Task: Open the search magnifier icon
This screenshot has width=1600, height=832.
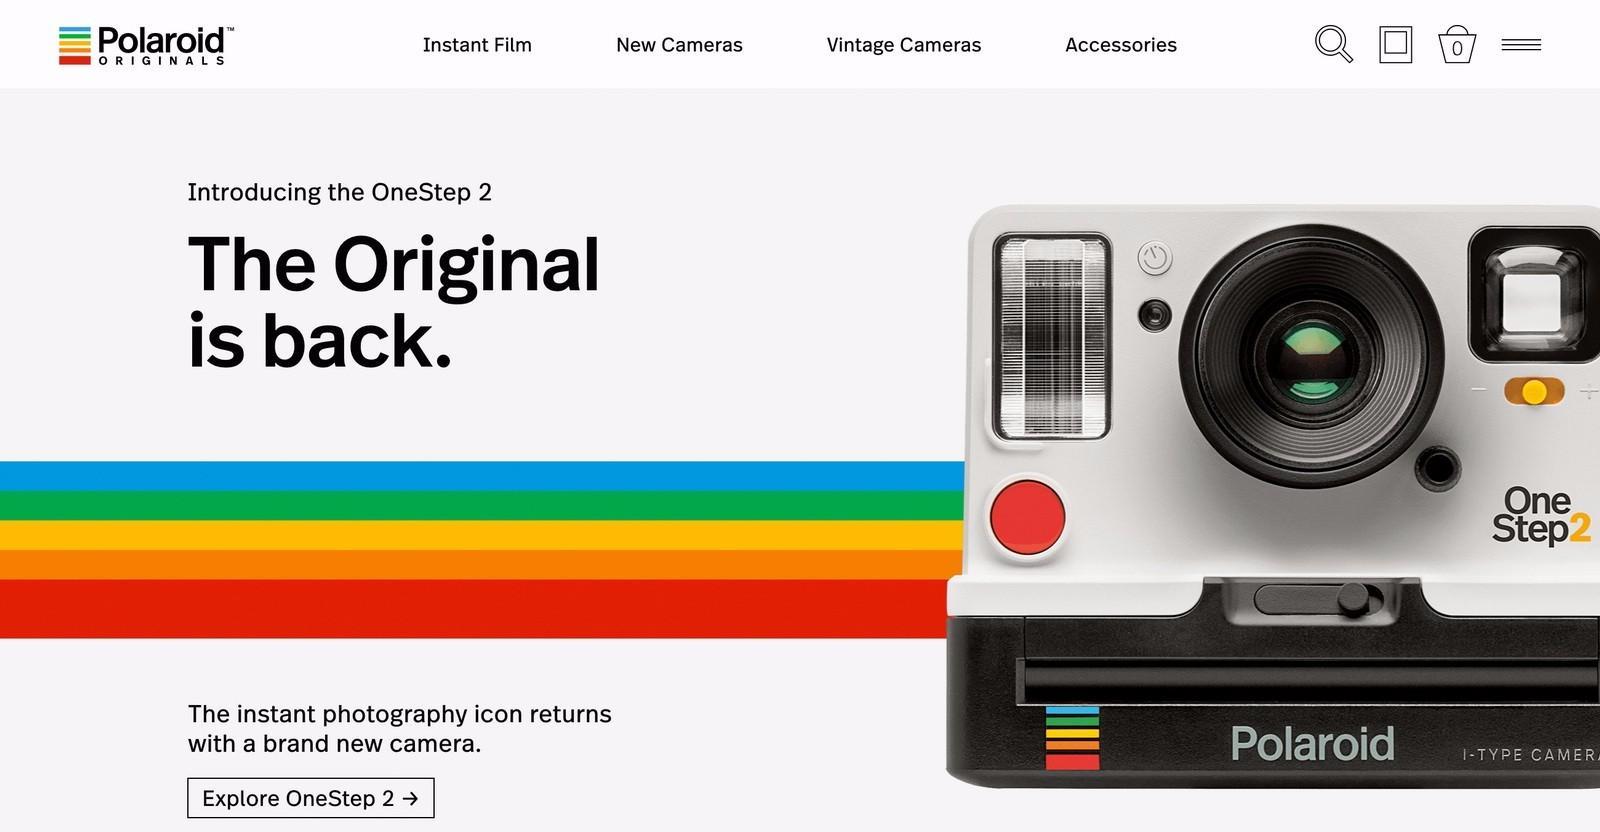Action: click(1333, 44)
